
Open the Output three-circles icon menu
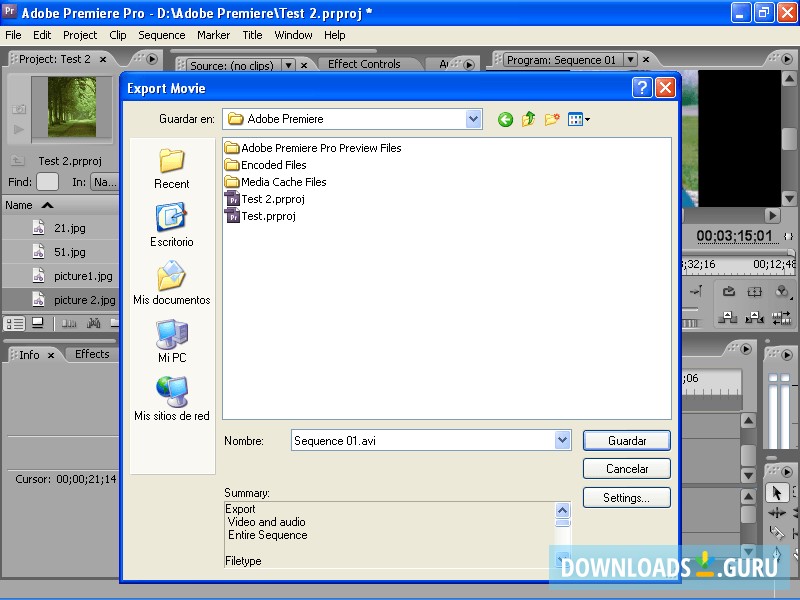click(782, 292)
